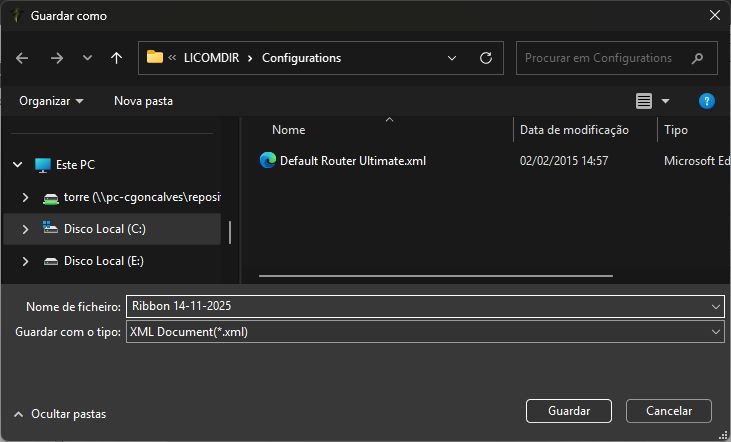Image resolution: width=731 pixels, height=442 pixels.
Task: Open the Organizar menu
Action: click(51, 101)
